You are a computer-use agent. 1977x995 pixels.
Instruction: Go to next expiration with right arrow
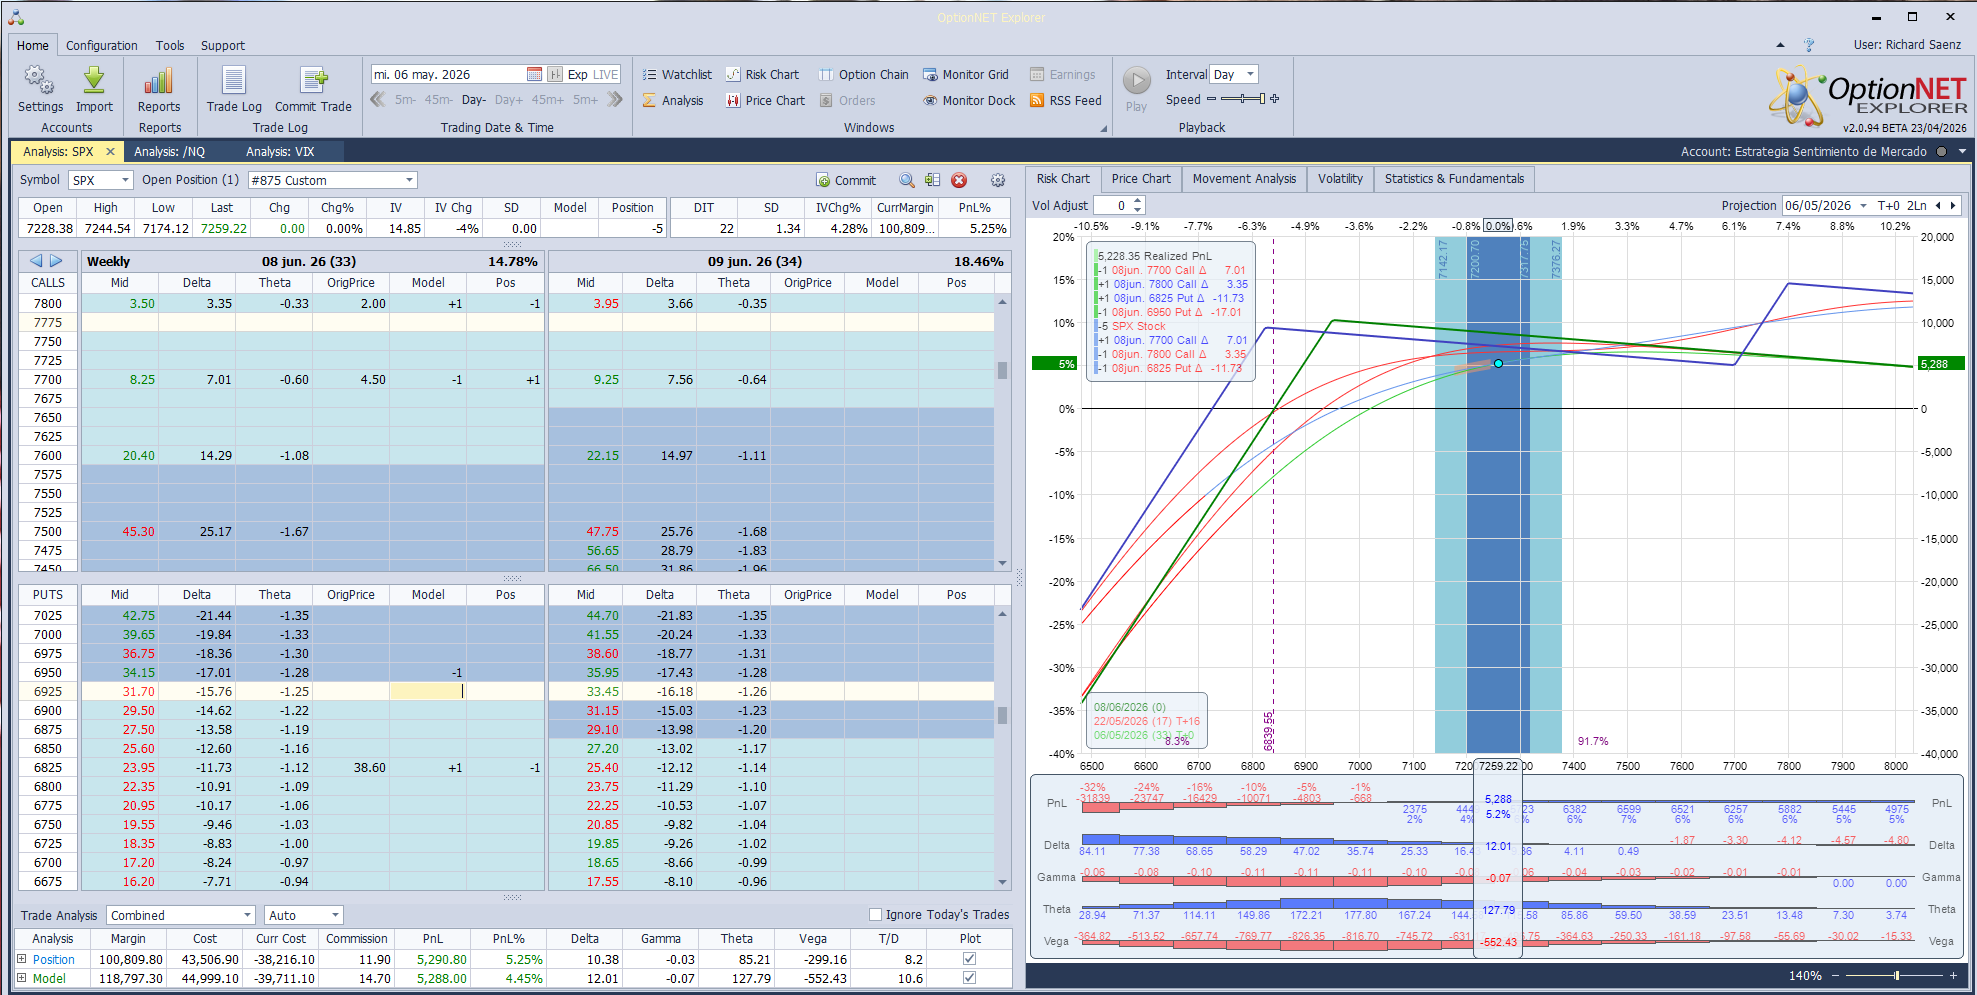click(56, 261)
